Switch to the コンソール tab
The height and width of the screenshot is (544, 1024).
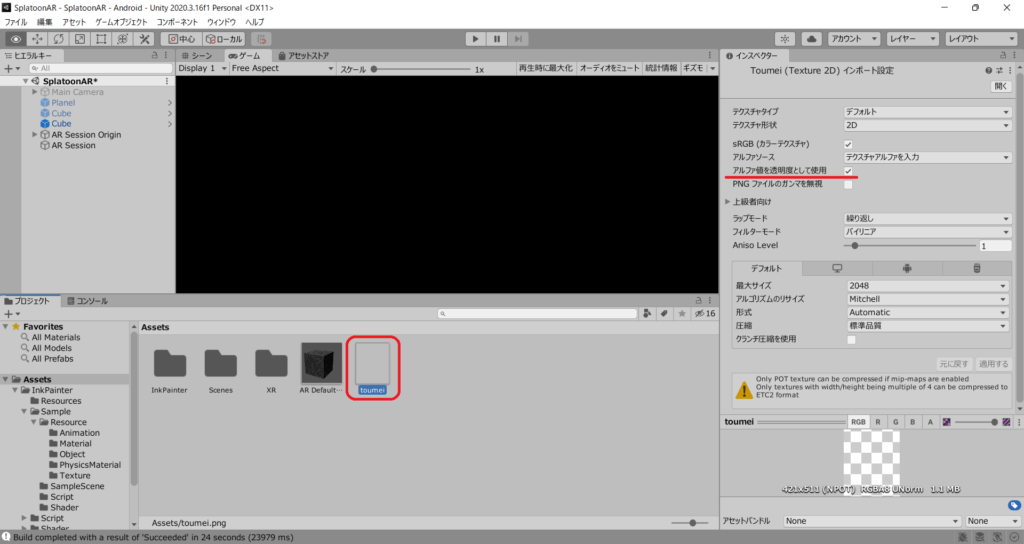88,301
